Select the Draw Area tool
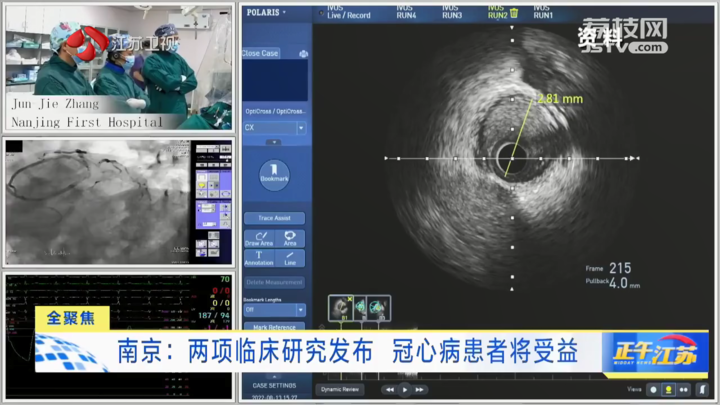Screen dimensions: 720x405 [258, 239]
